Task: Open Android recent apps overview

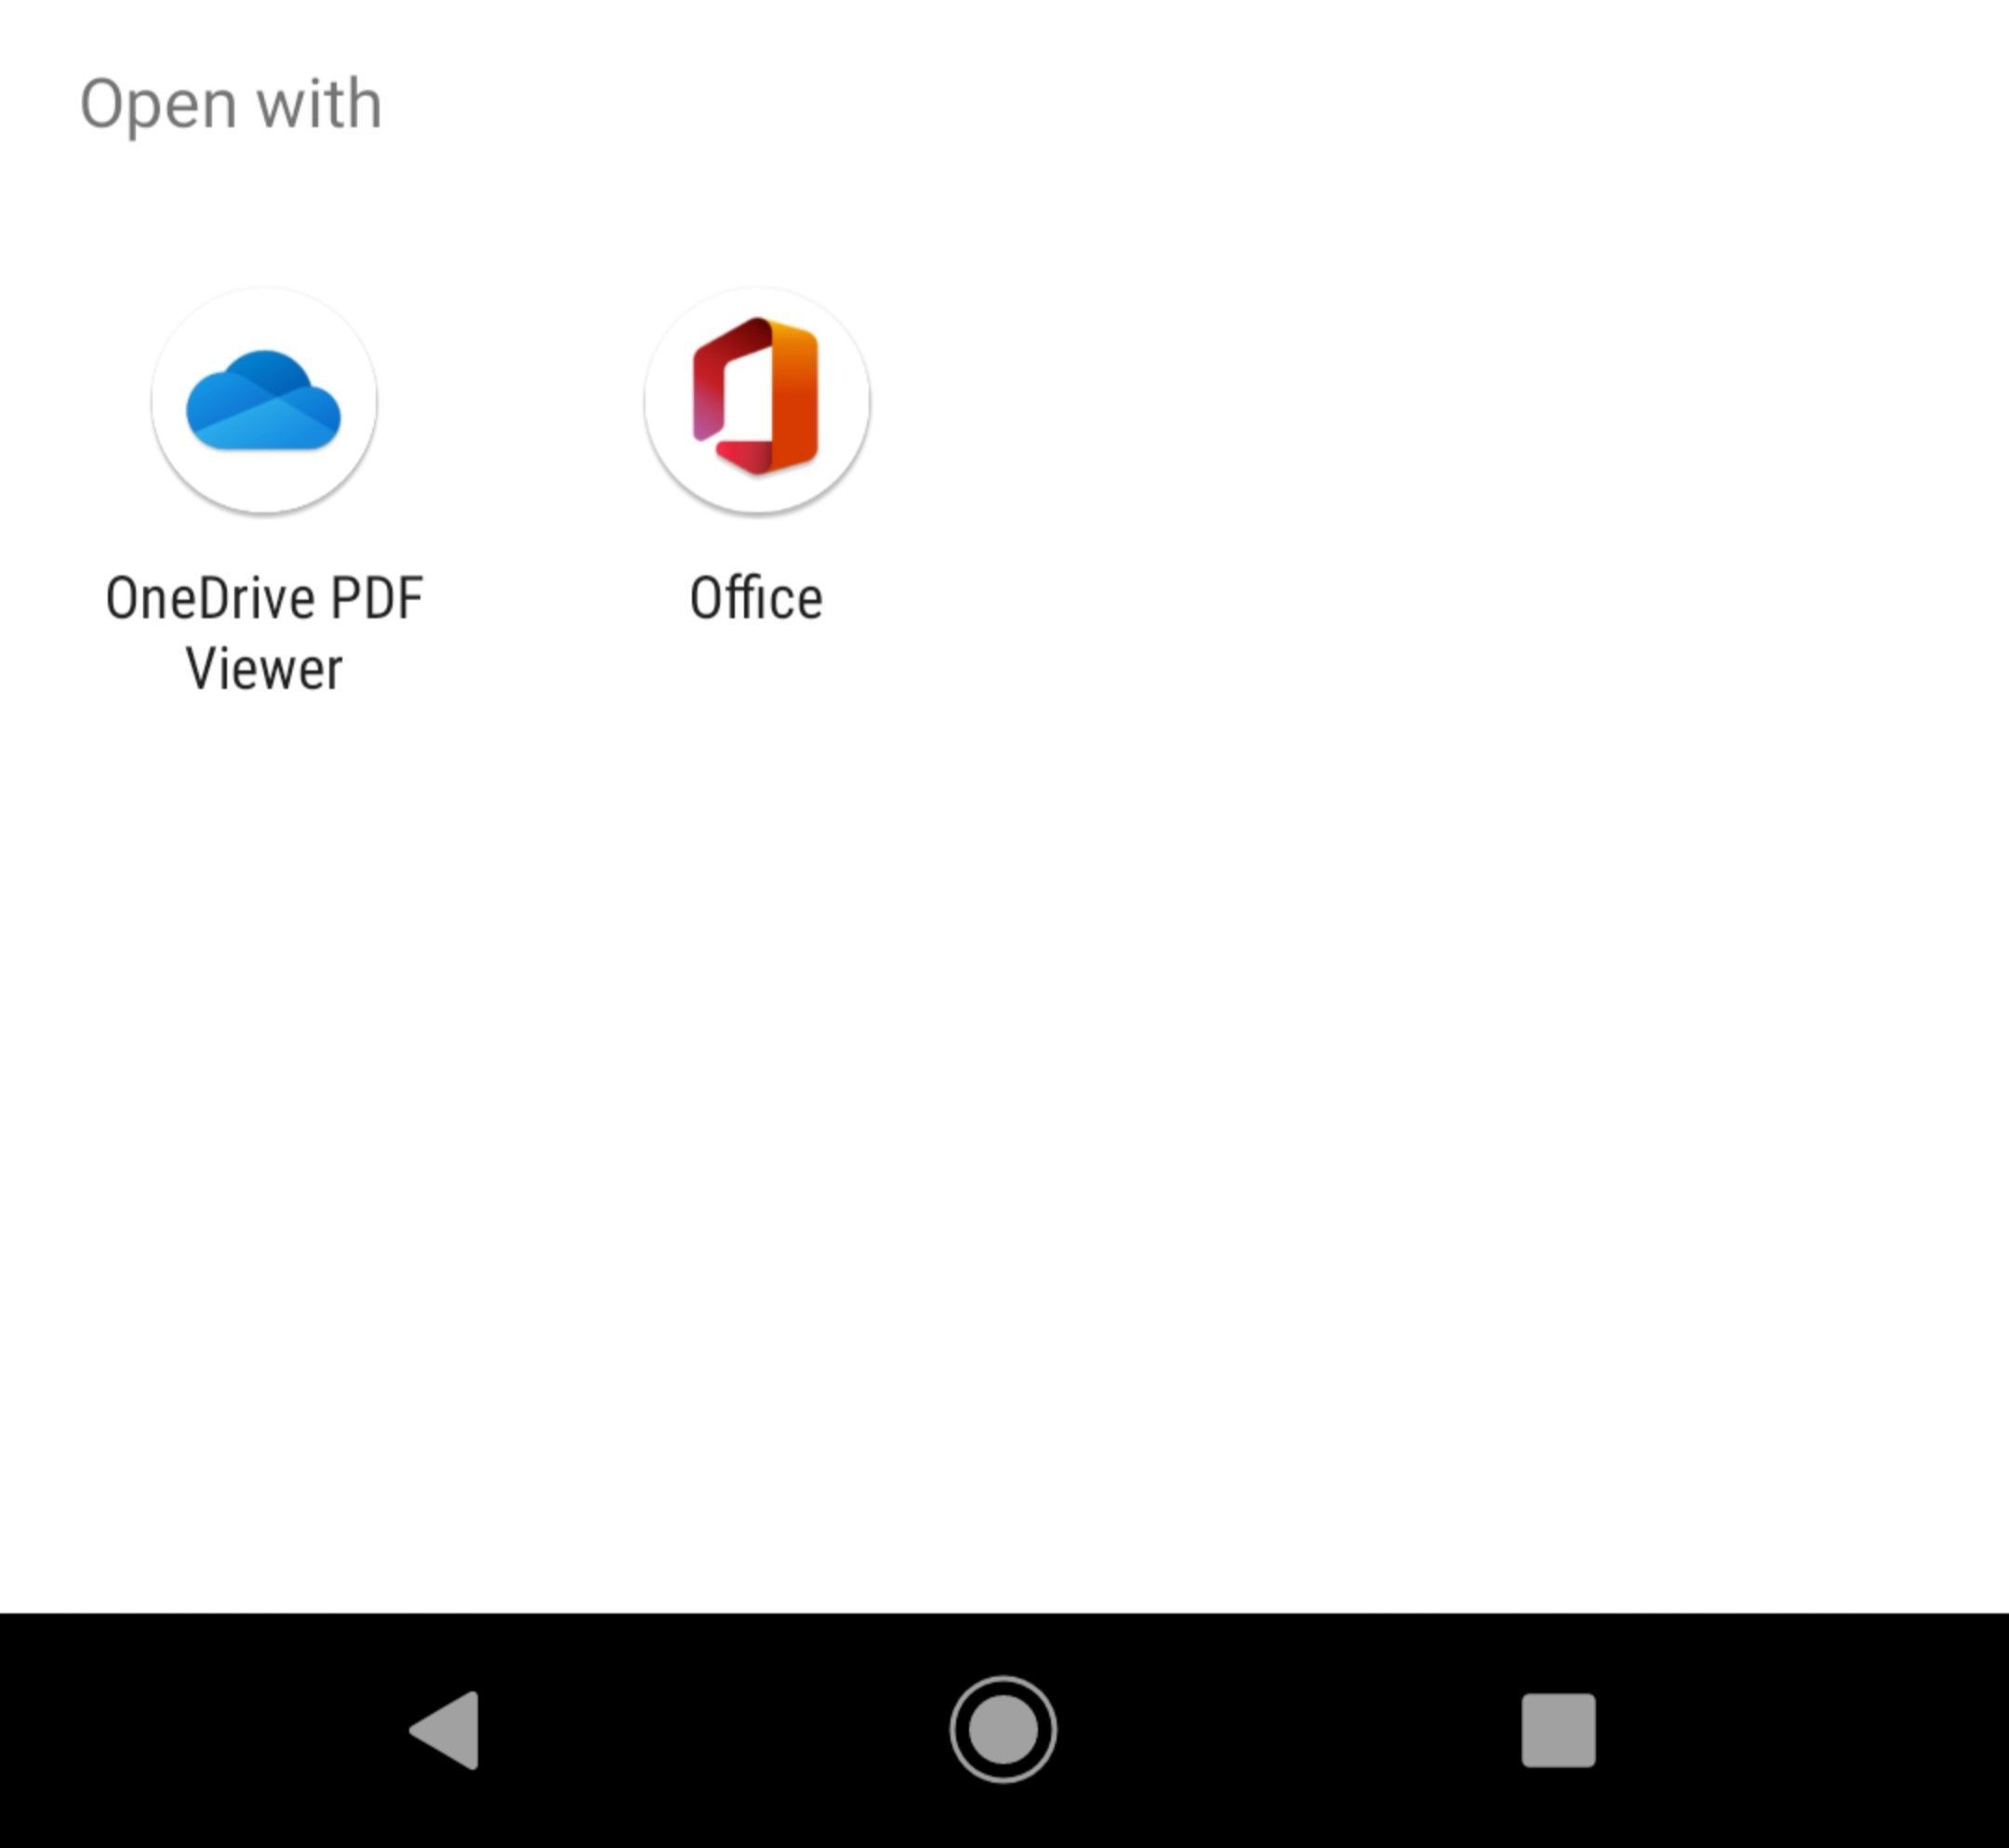Action: coord(1558,1731)
